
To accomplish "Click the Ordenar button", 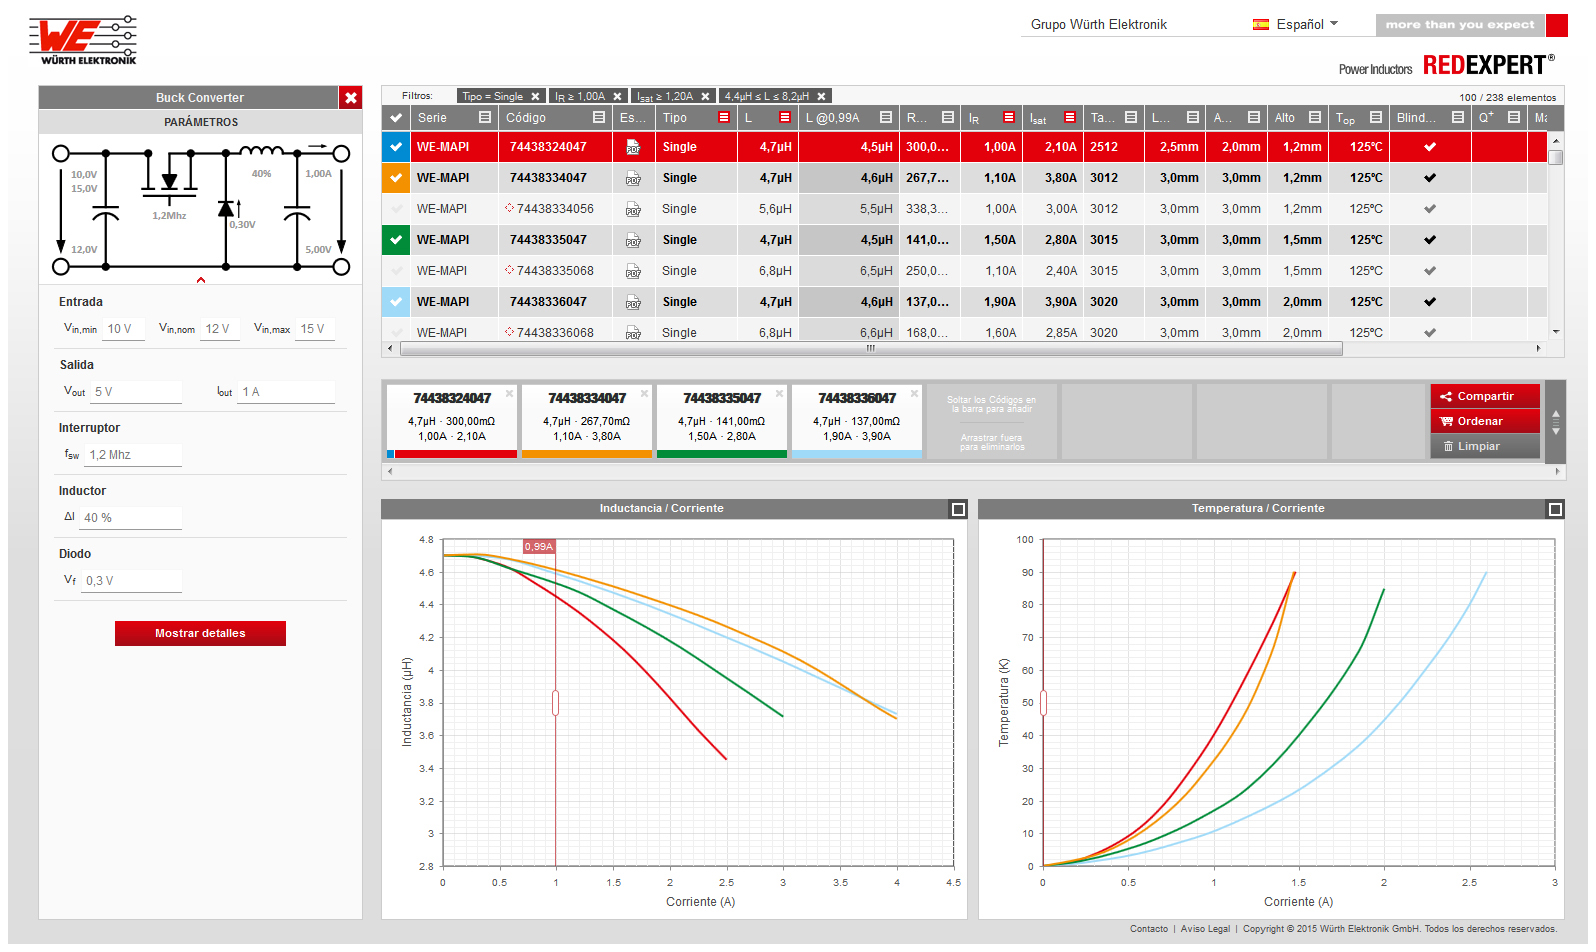I will (1485, 421).
